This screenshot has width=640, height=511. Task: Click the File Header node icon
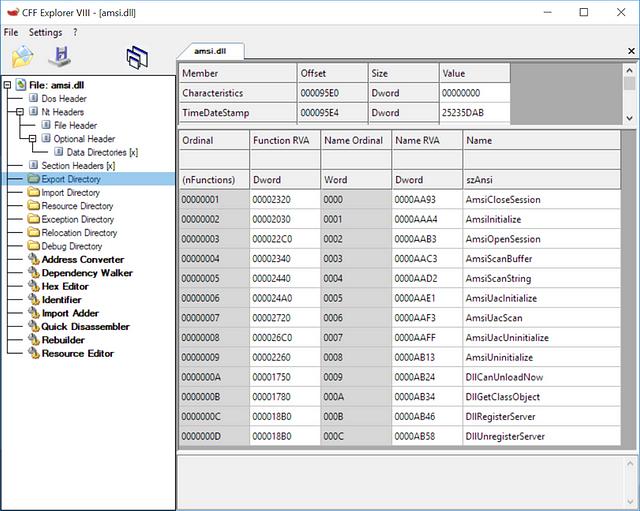(46, 125)
